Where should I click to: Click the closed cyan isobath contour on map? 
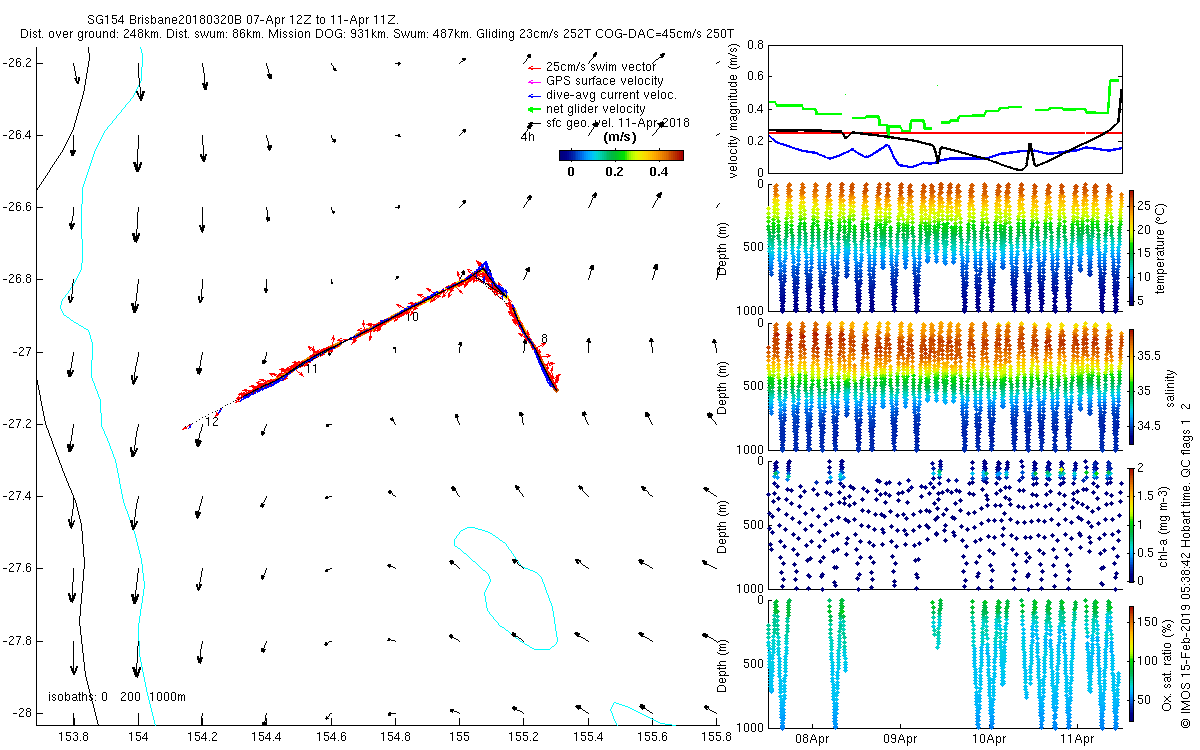(505, 587)
